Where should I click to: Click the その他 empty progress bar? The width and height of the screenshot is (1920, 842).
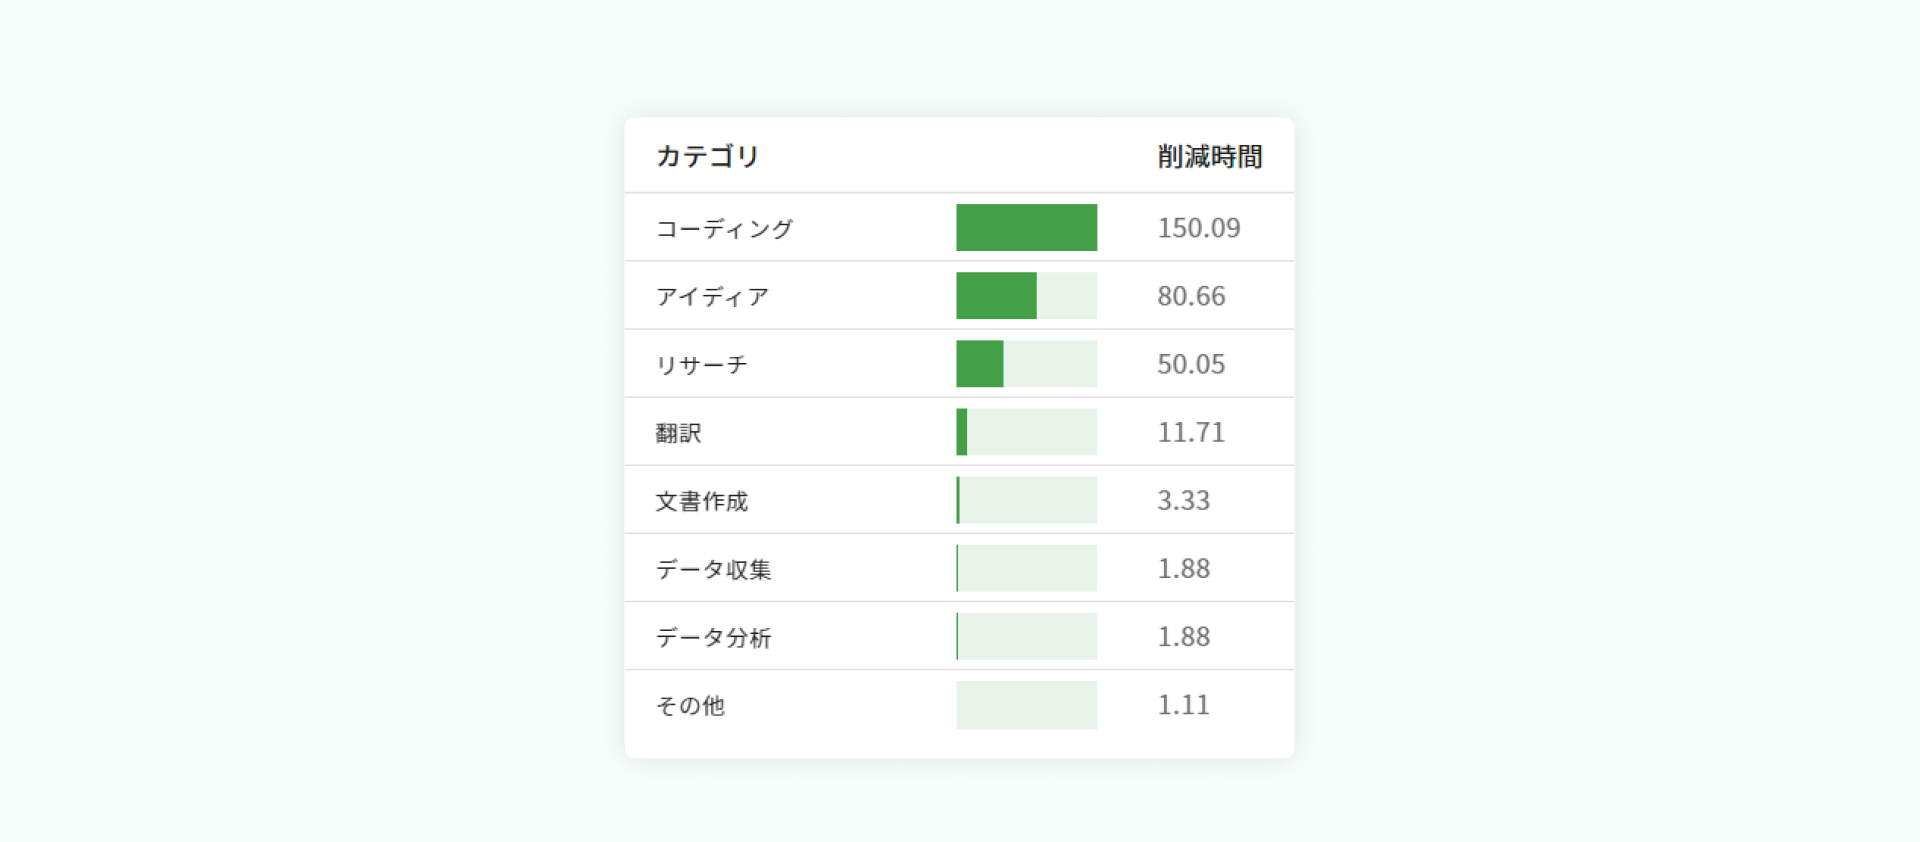click(x=1026, y=704)
